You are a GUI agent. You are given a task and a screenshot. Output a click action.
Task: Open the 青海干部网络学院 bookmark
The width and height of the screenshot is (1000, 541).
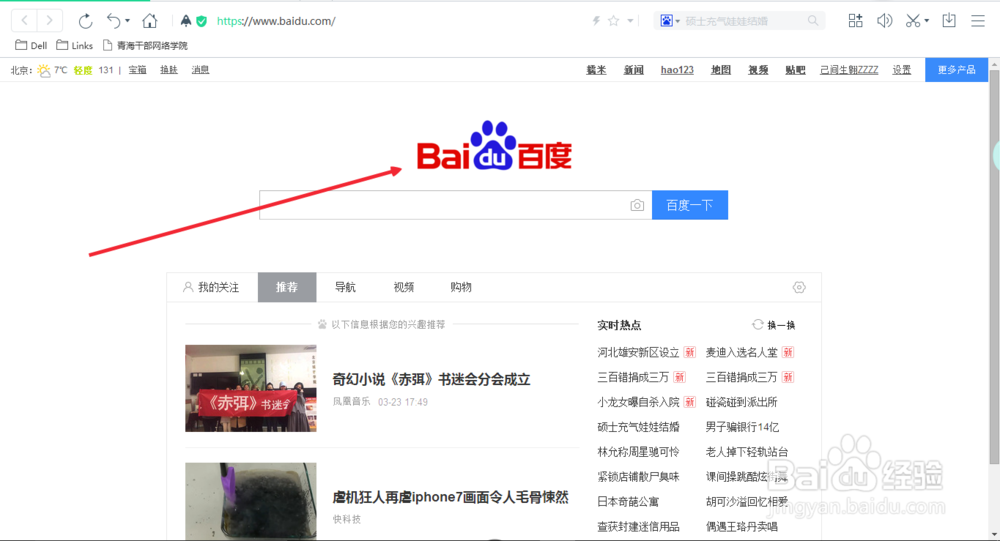click(x=145, y=45)
